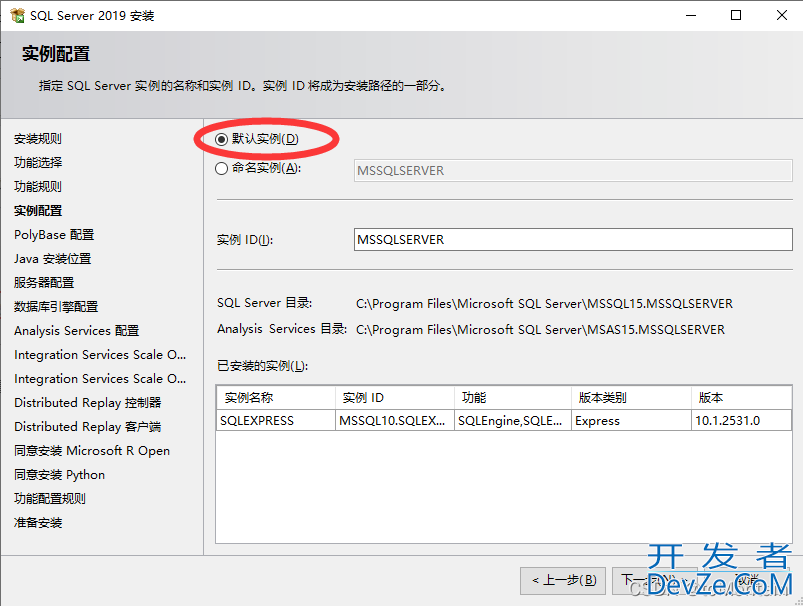Click the 实例名称 column header
This screenshot has height=606, width=803.
tap(276, 398)
